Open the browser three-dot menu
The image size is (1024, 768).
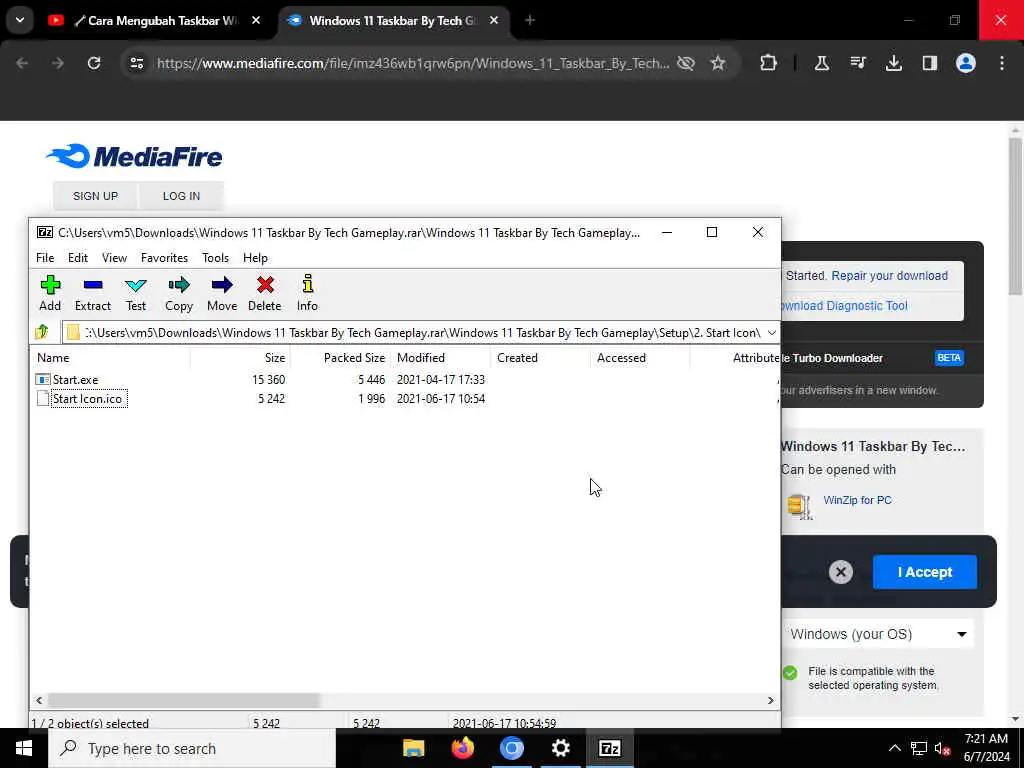[1002, 63]
